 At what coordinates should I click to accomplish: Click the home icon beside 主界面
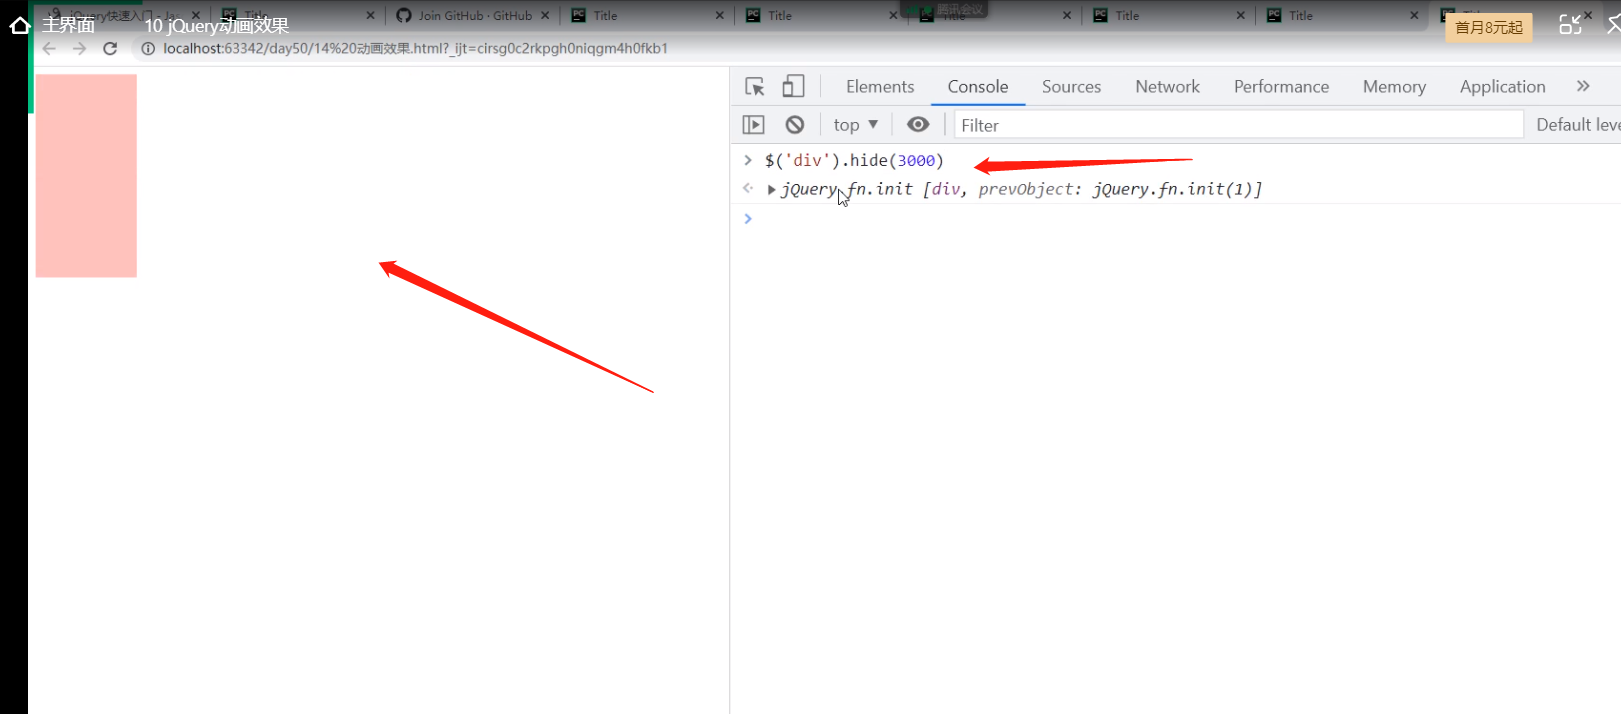[x=20, y=25]
